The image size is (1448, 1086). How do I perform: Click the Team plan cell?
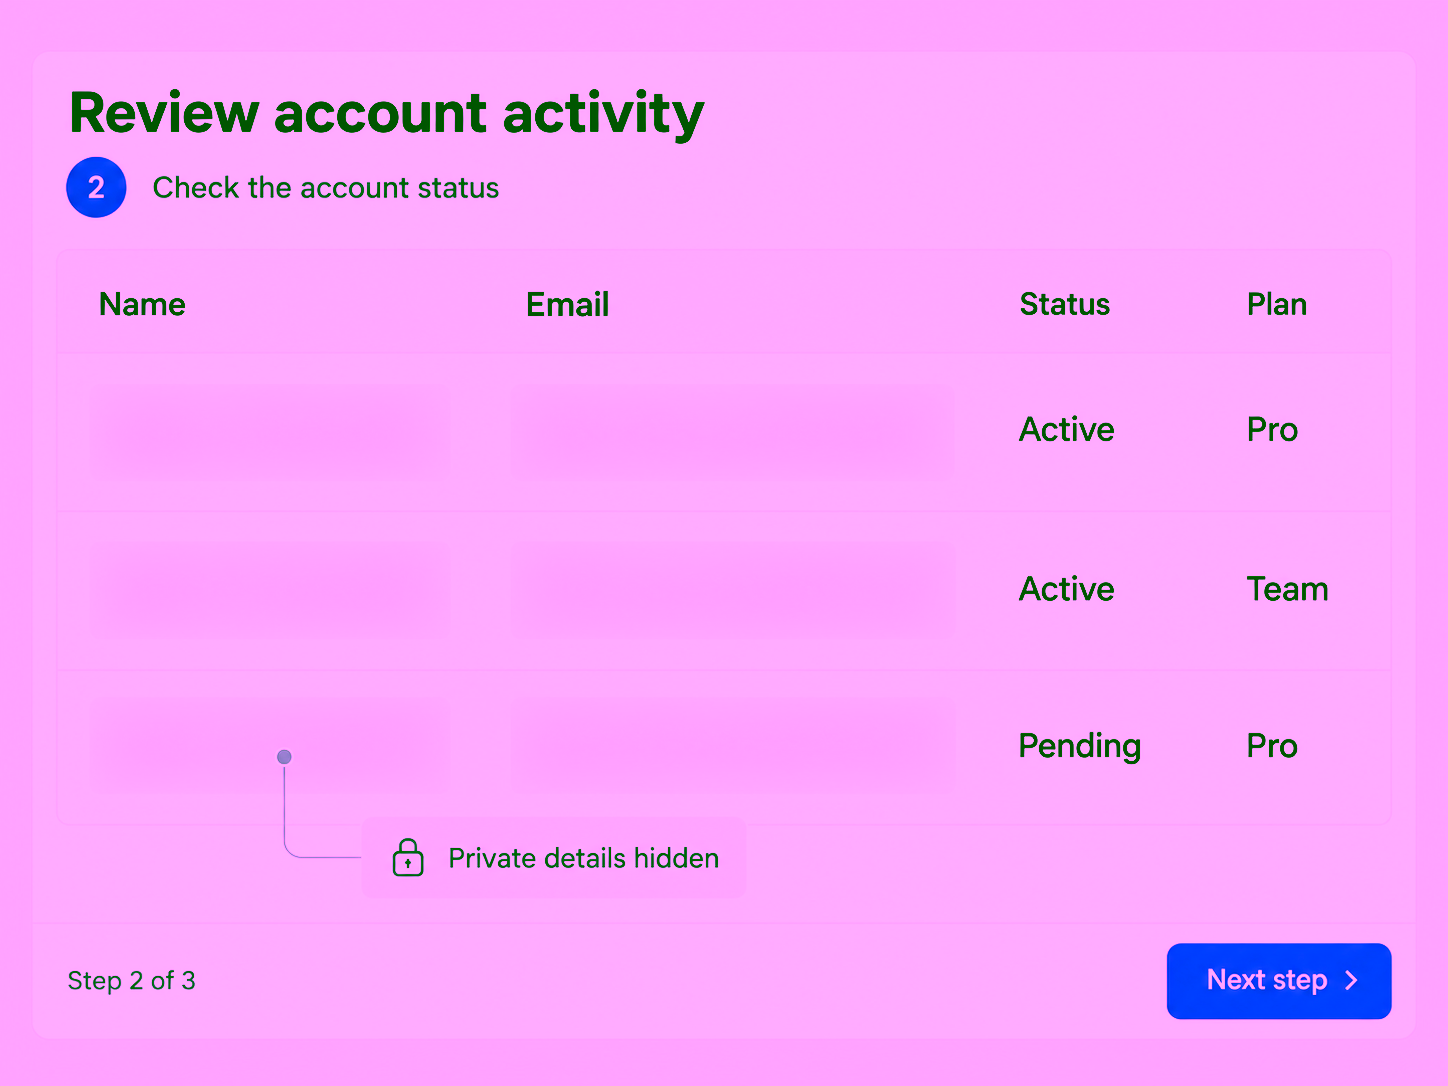[1288, 589]
